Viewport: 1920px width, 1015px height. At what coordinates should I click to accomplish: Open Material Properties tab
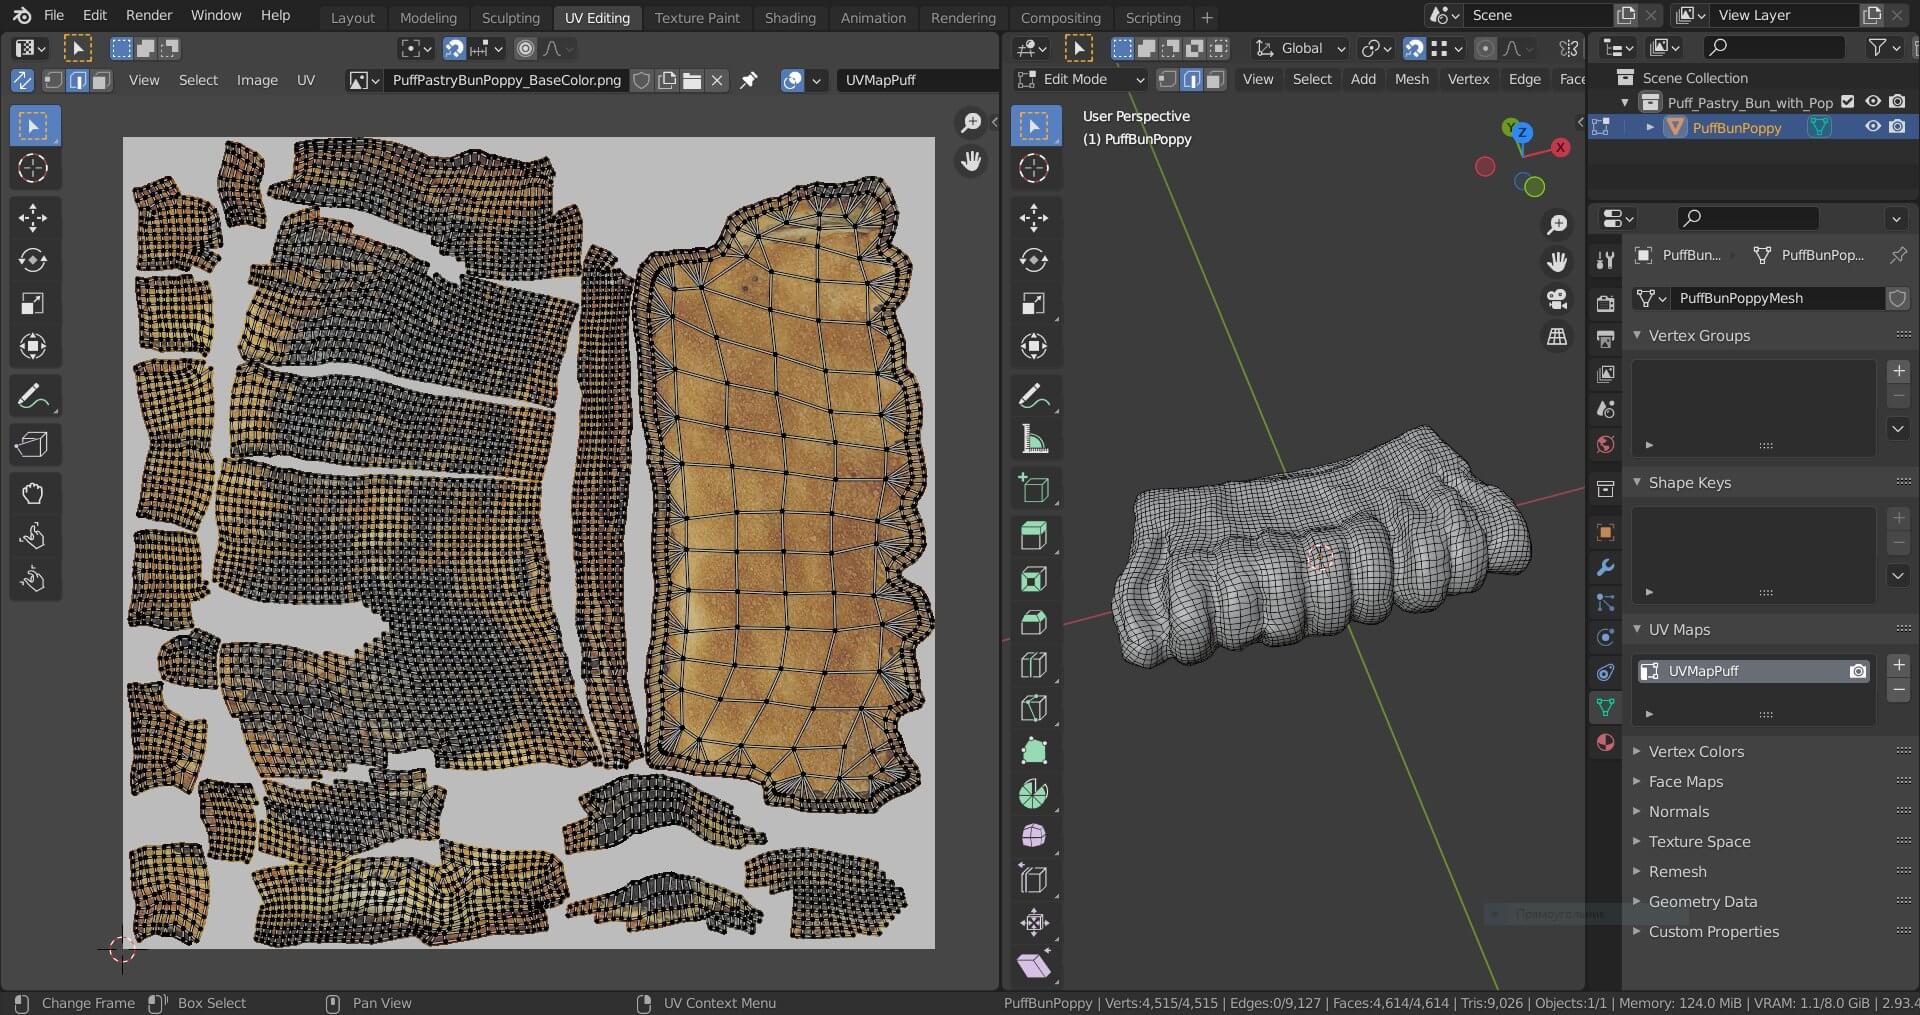[1605, 742]
